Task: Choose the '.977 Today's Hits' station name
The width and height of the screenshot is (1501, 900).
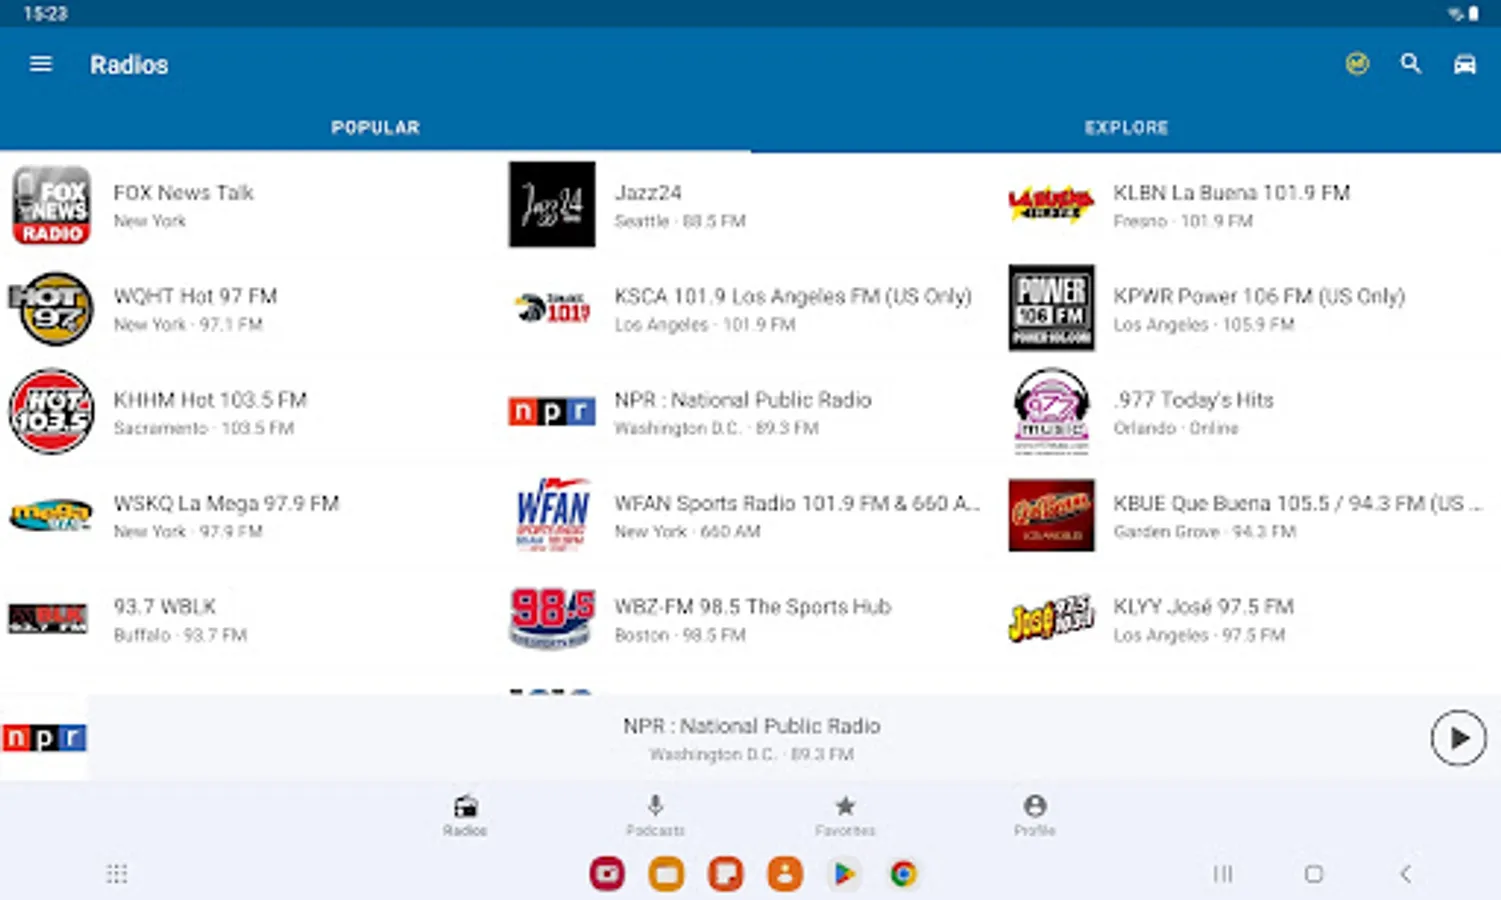Action: [x=1194, y=400]
